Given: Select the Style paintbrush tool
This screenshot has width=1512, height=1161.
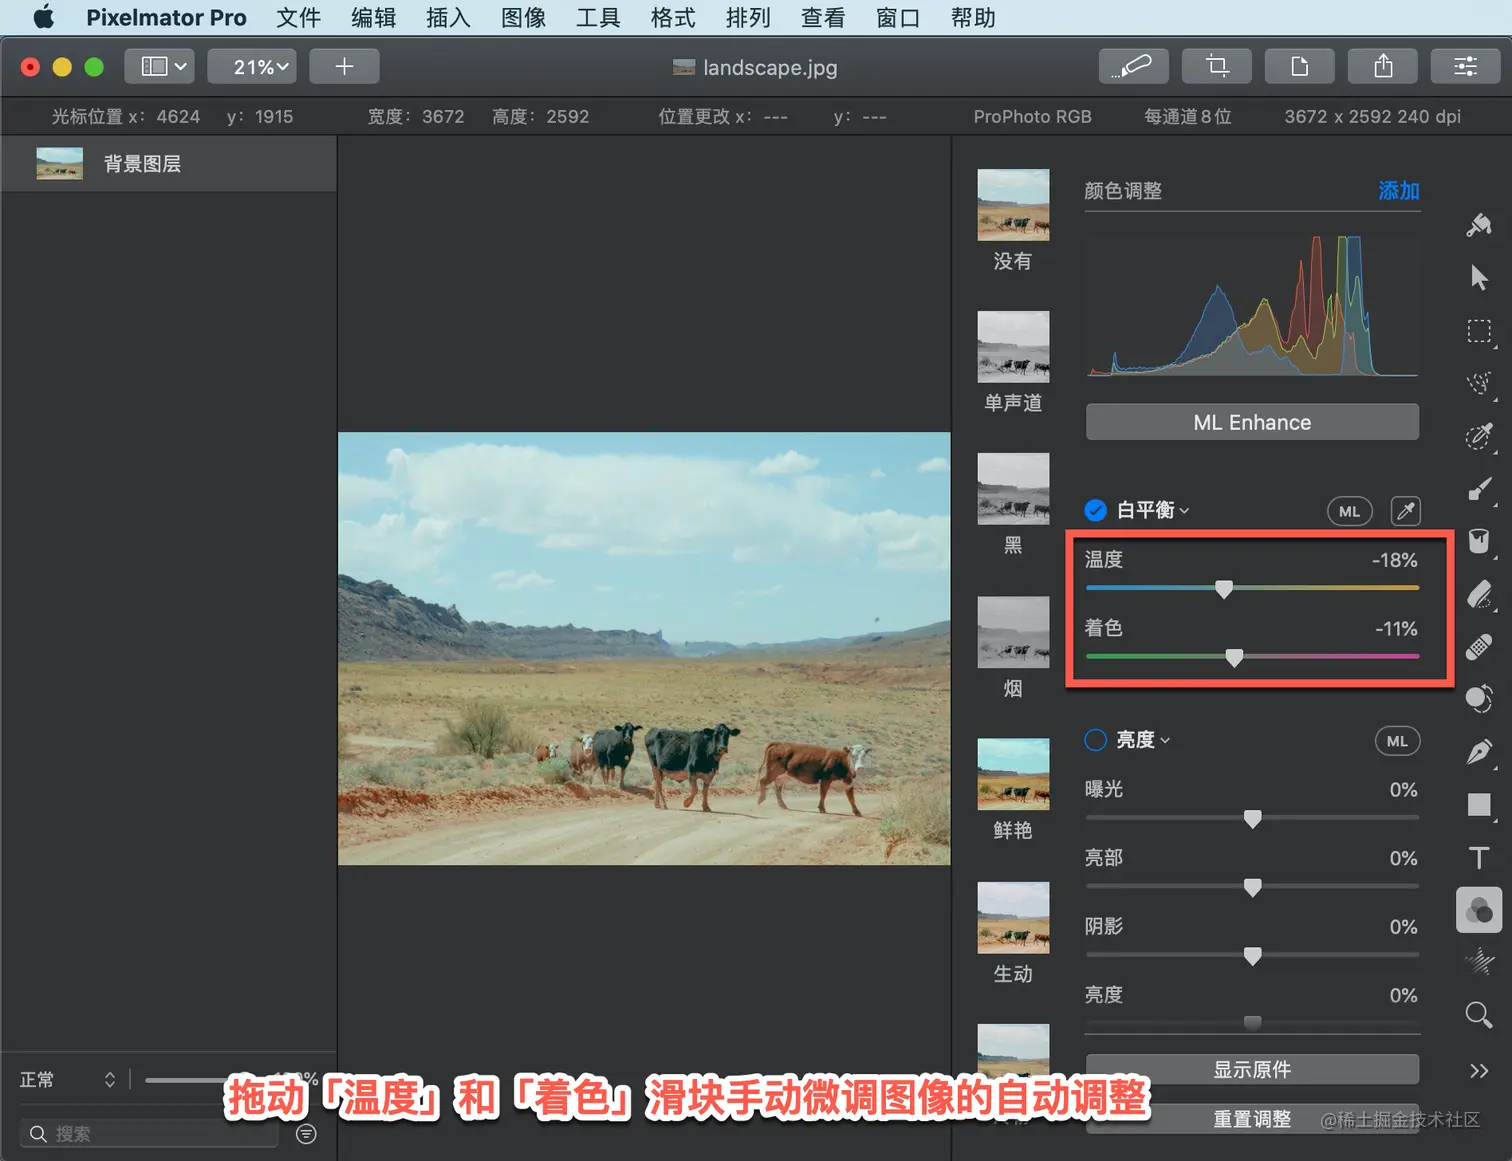Looking at the screenshot, I should tap(1479, 225).
